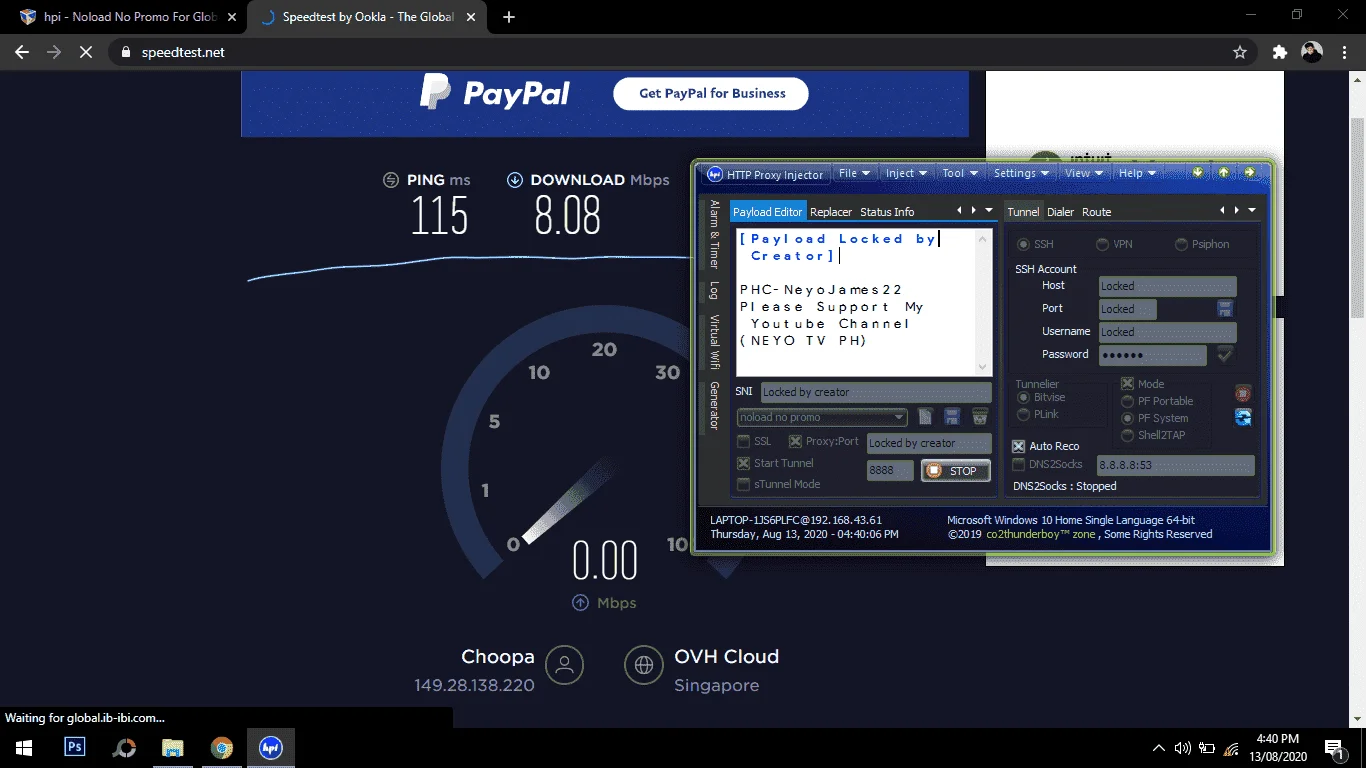The height and width of the screenshot is (768, 1366).
Task: Click the green up-arrow icon in injector title bar
Action: point(1223,173)
